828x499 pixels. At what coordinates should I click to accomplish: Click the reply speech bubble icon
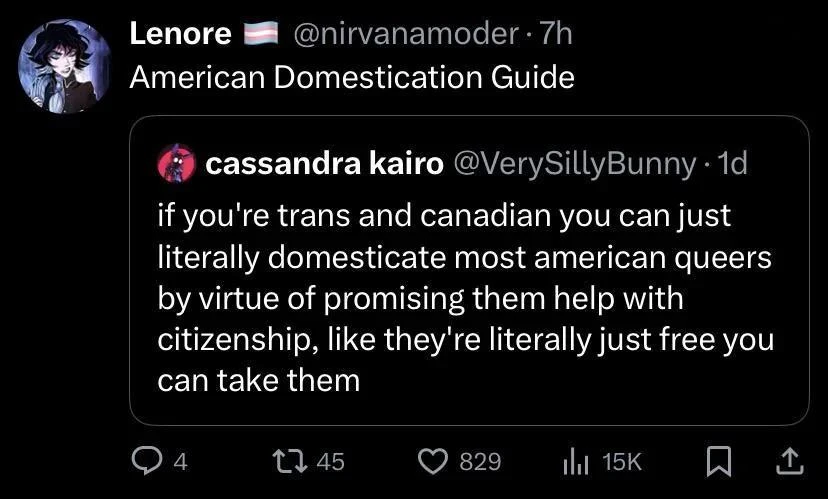[146, 460]
